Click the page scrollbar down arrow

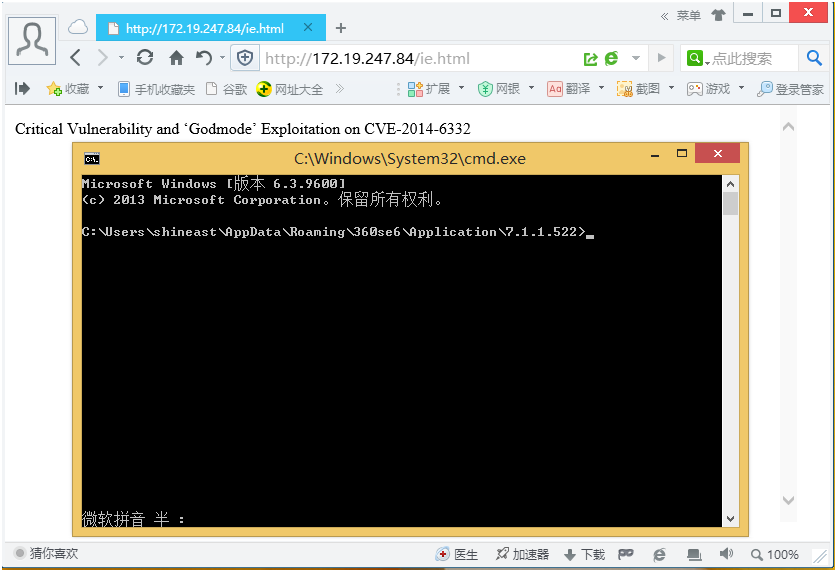[788, 500]
